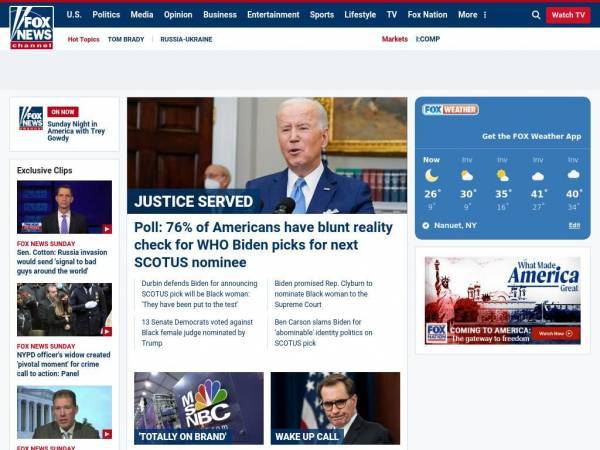Open the Poll: 76% of Americans headline
Screen dimensions: 600x450
pos(263,245)
